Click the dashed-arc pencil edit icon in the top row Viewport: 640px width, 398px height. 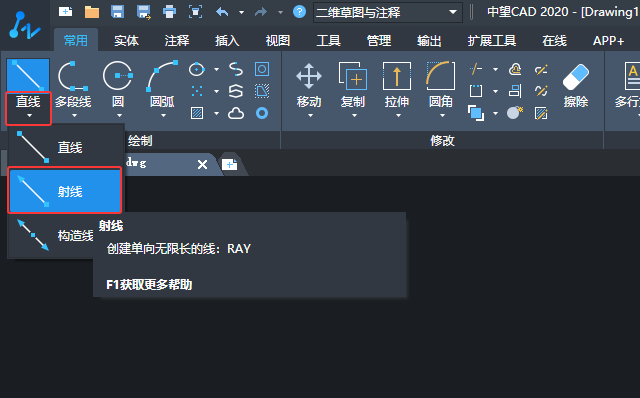tap(541, 69)
